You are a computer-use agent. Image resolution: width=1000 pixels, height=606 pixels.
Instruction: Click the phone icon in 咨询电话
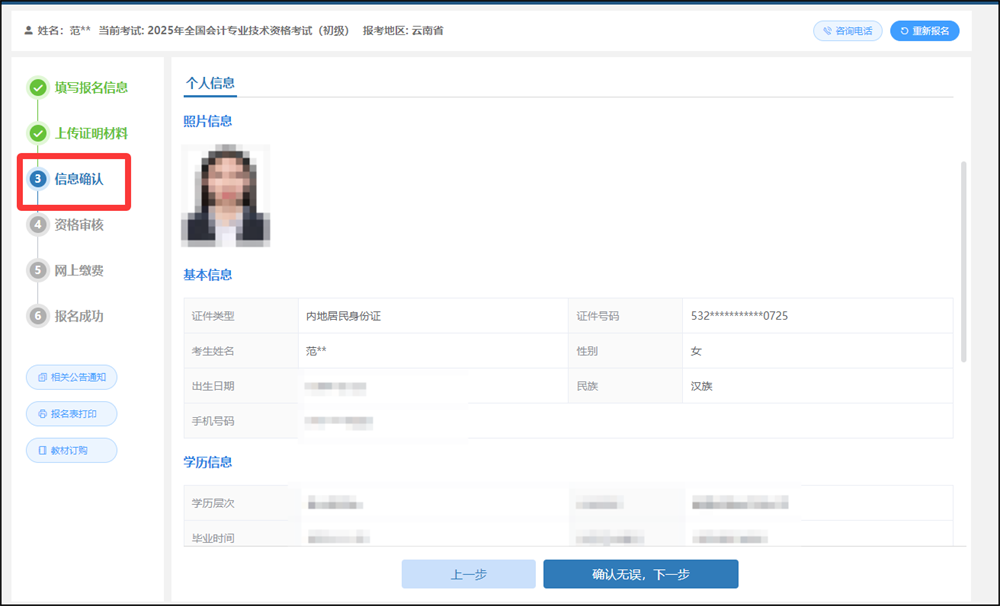coord(827,31)
